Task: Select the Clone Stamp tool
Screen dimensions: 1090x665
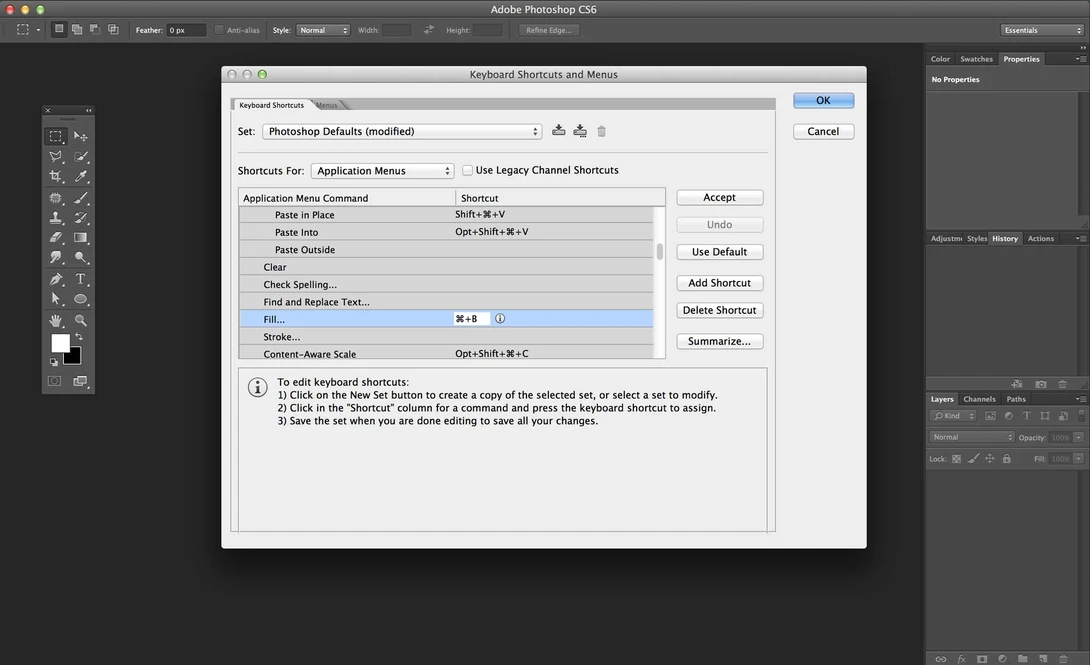Action: (x=56, y=217)
